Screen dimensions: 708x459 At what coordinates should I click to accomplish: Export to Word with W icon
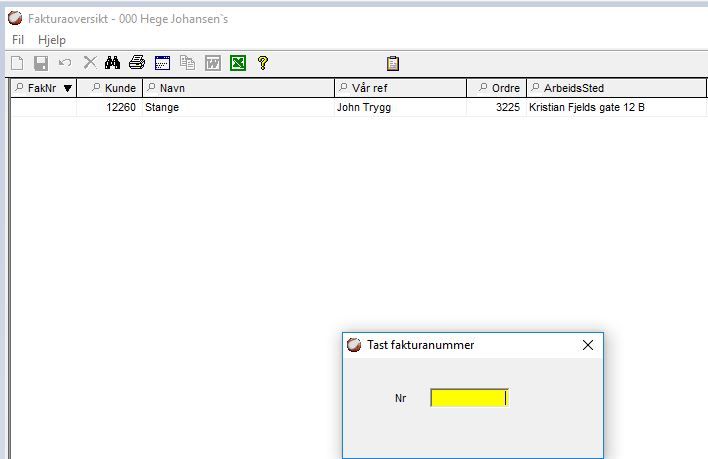point(213,63)
